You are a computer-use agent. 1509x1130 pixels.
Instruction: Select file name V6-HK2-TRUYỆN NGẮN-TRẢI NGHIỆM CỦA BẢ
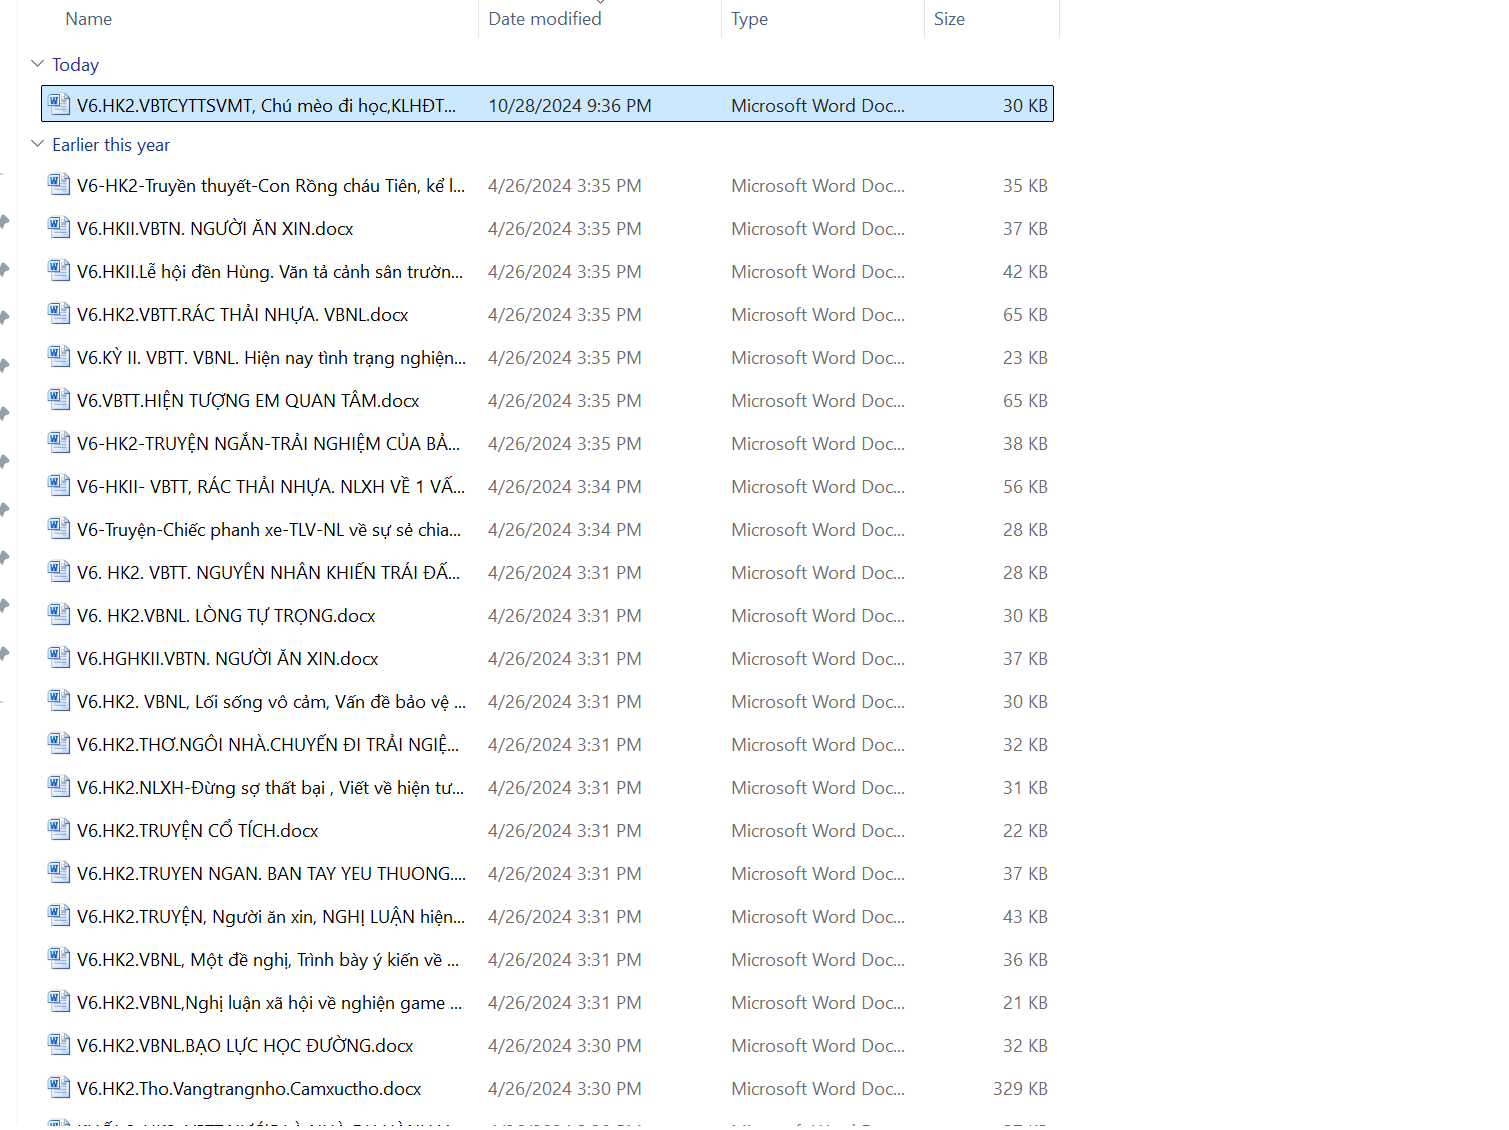[x=269, y=444]
